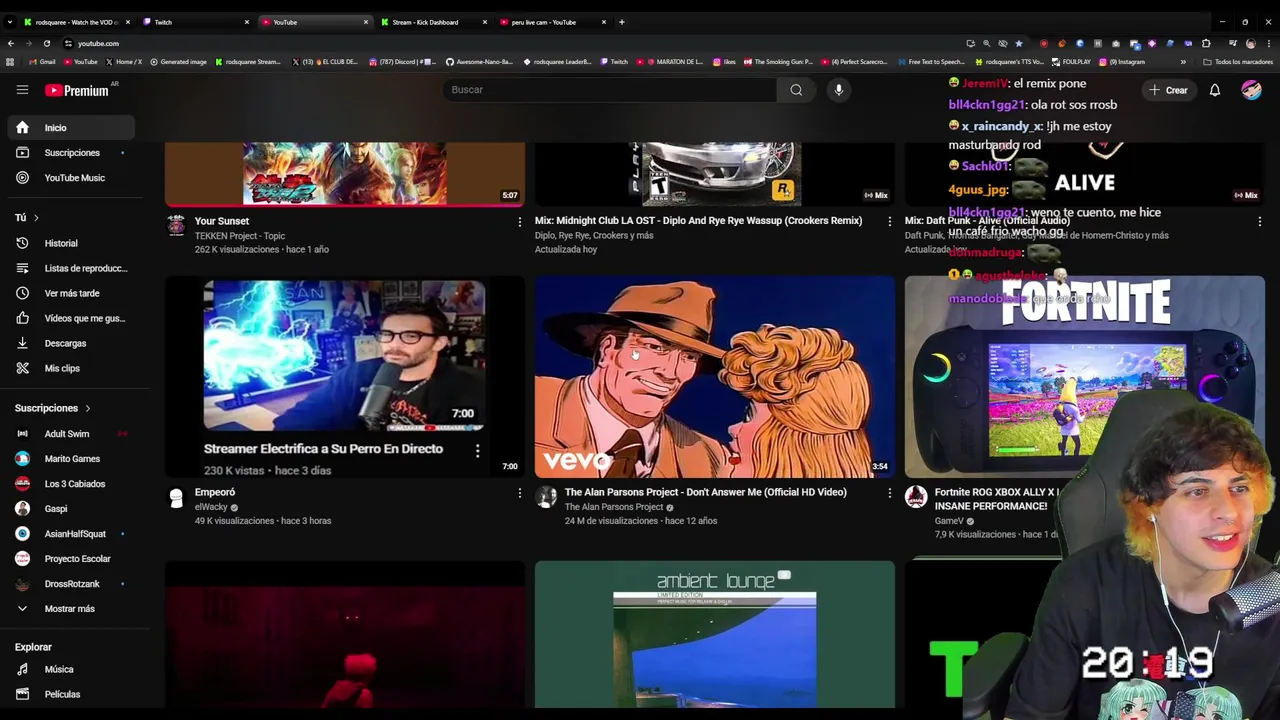Go to Inicio in sidebar
The width and height of the screenshot is (1280, 720).
[69, 128]
